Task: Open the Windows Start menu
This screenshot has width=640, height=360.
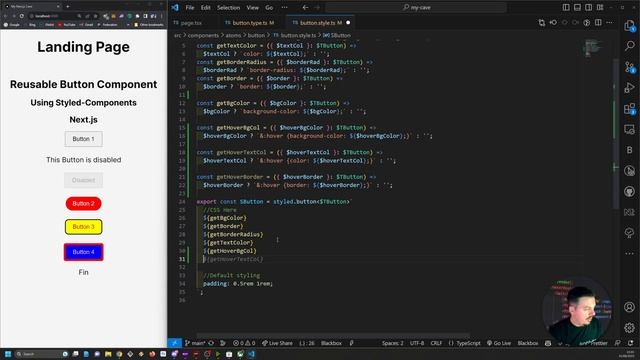Action: pos(7,354)
